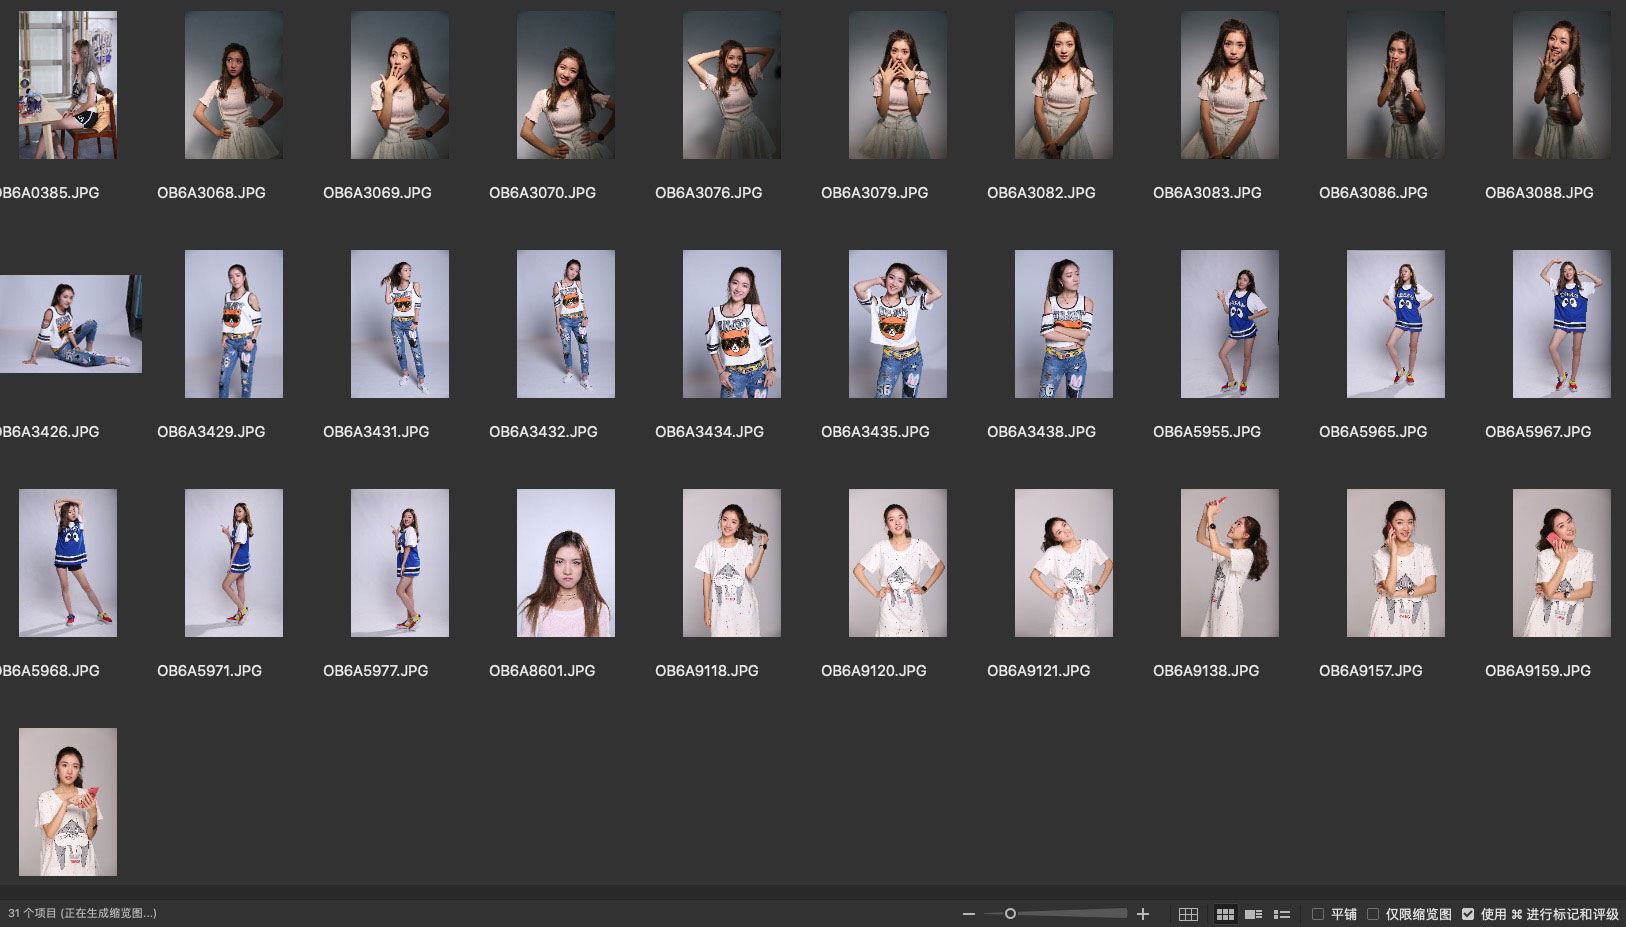Viewport: 1626px width, 927px height.
Task: Select the landscape photo OB6A3426.JPG
Action: coord(70,324)
